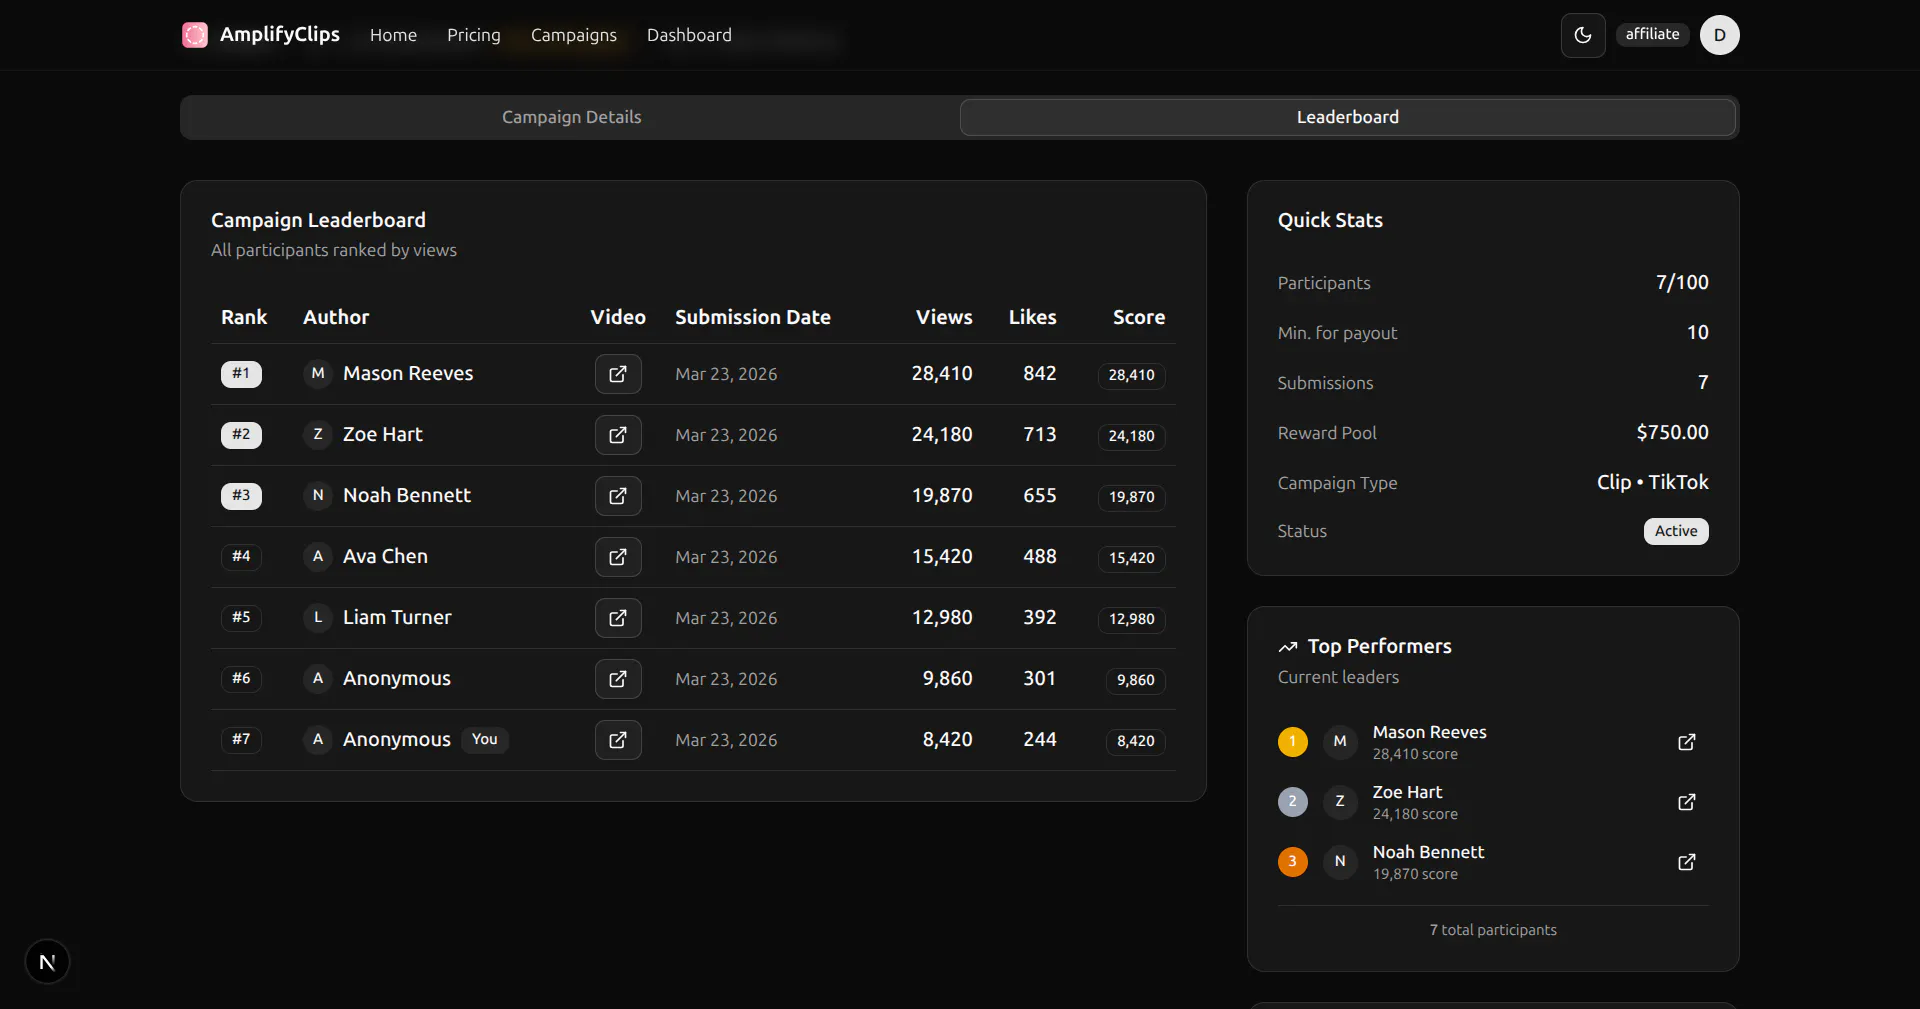Click the Views column header
Screen dimensions: 1920x1009
point(944,317)
